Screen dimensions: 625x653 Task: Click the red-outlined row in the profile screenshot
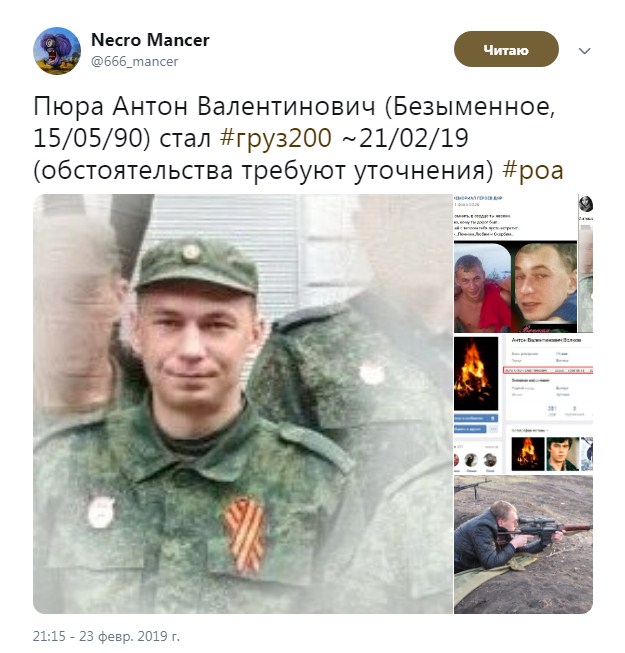548,370
